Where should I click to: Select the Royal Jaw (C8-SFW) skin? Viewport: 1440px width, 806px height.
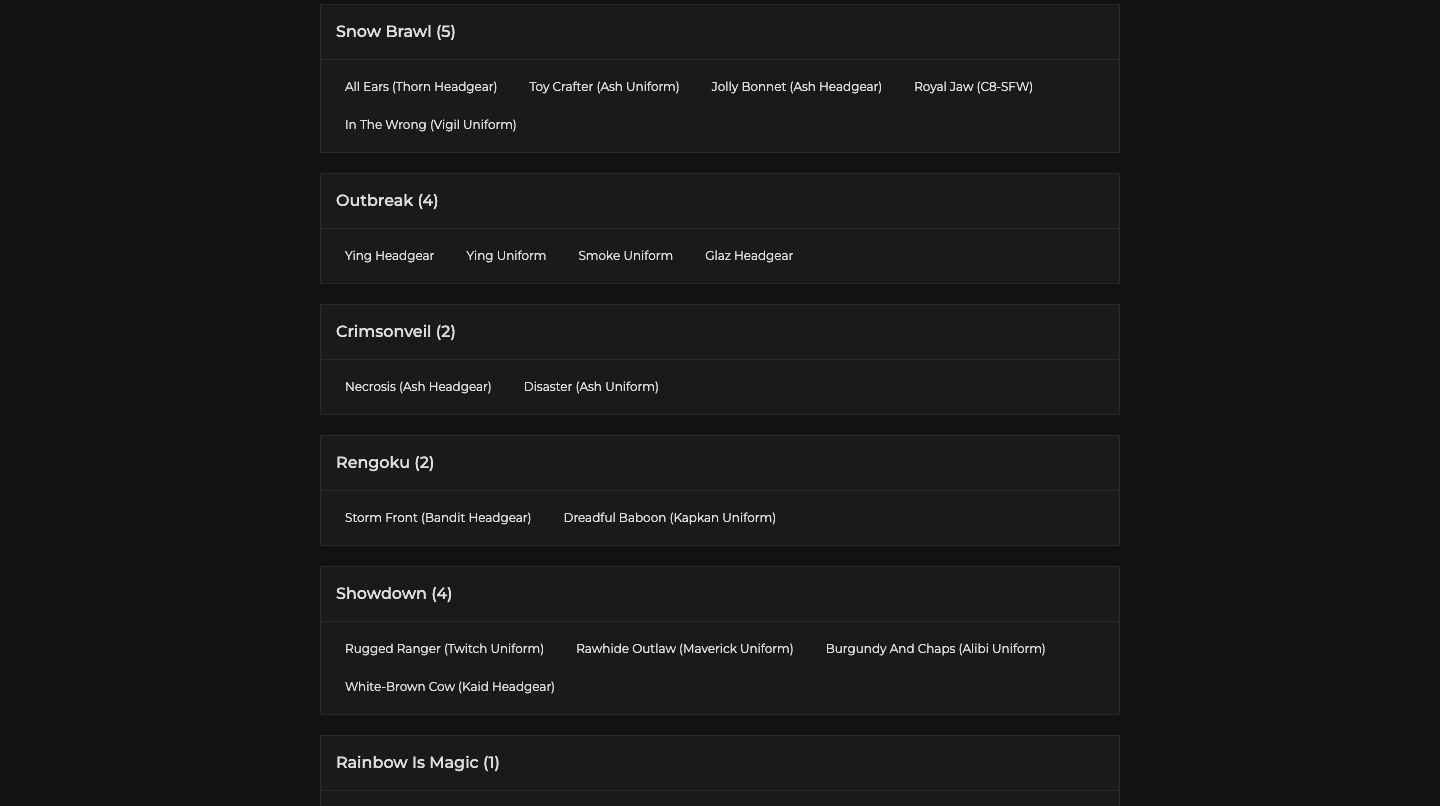[973, 87]
